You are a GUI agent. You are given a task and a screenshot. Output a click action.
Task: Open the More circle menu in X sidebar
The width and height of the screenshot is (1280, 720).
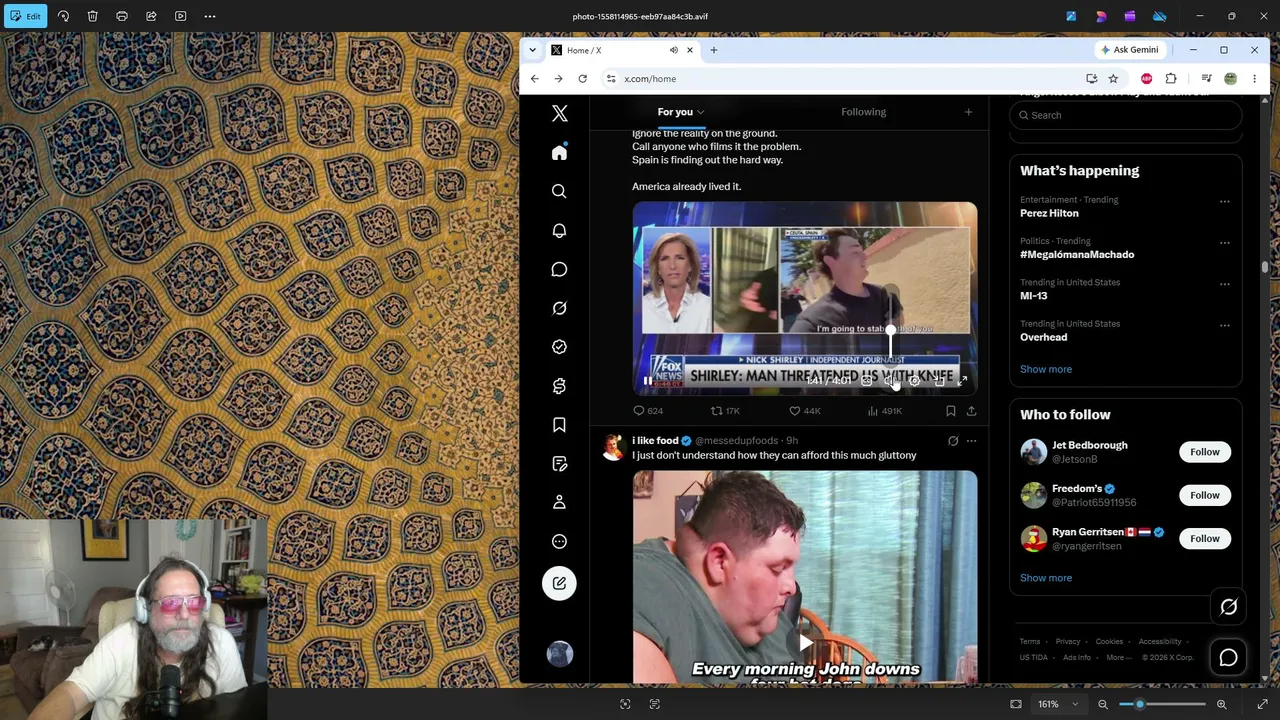pos(559,541)
